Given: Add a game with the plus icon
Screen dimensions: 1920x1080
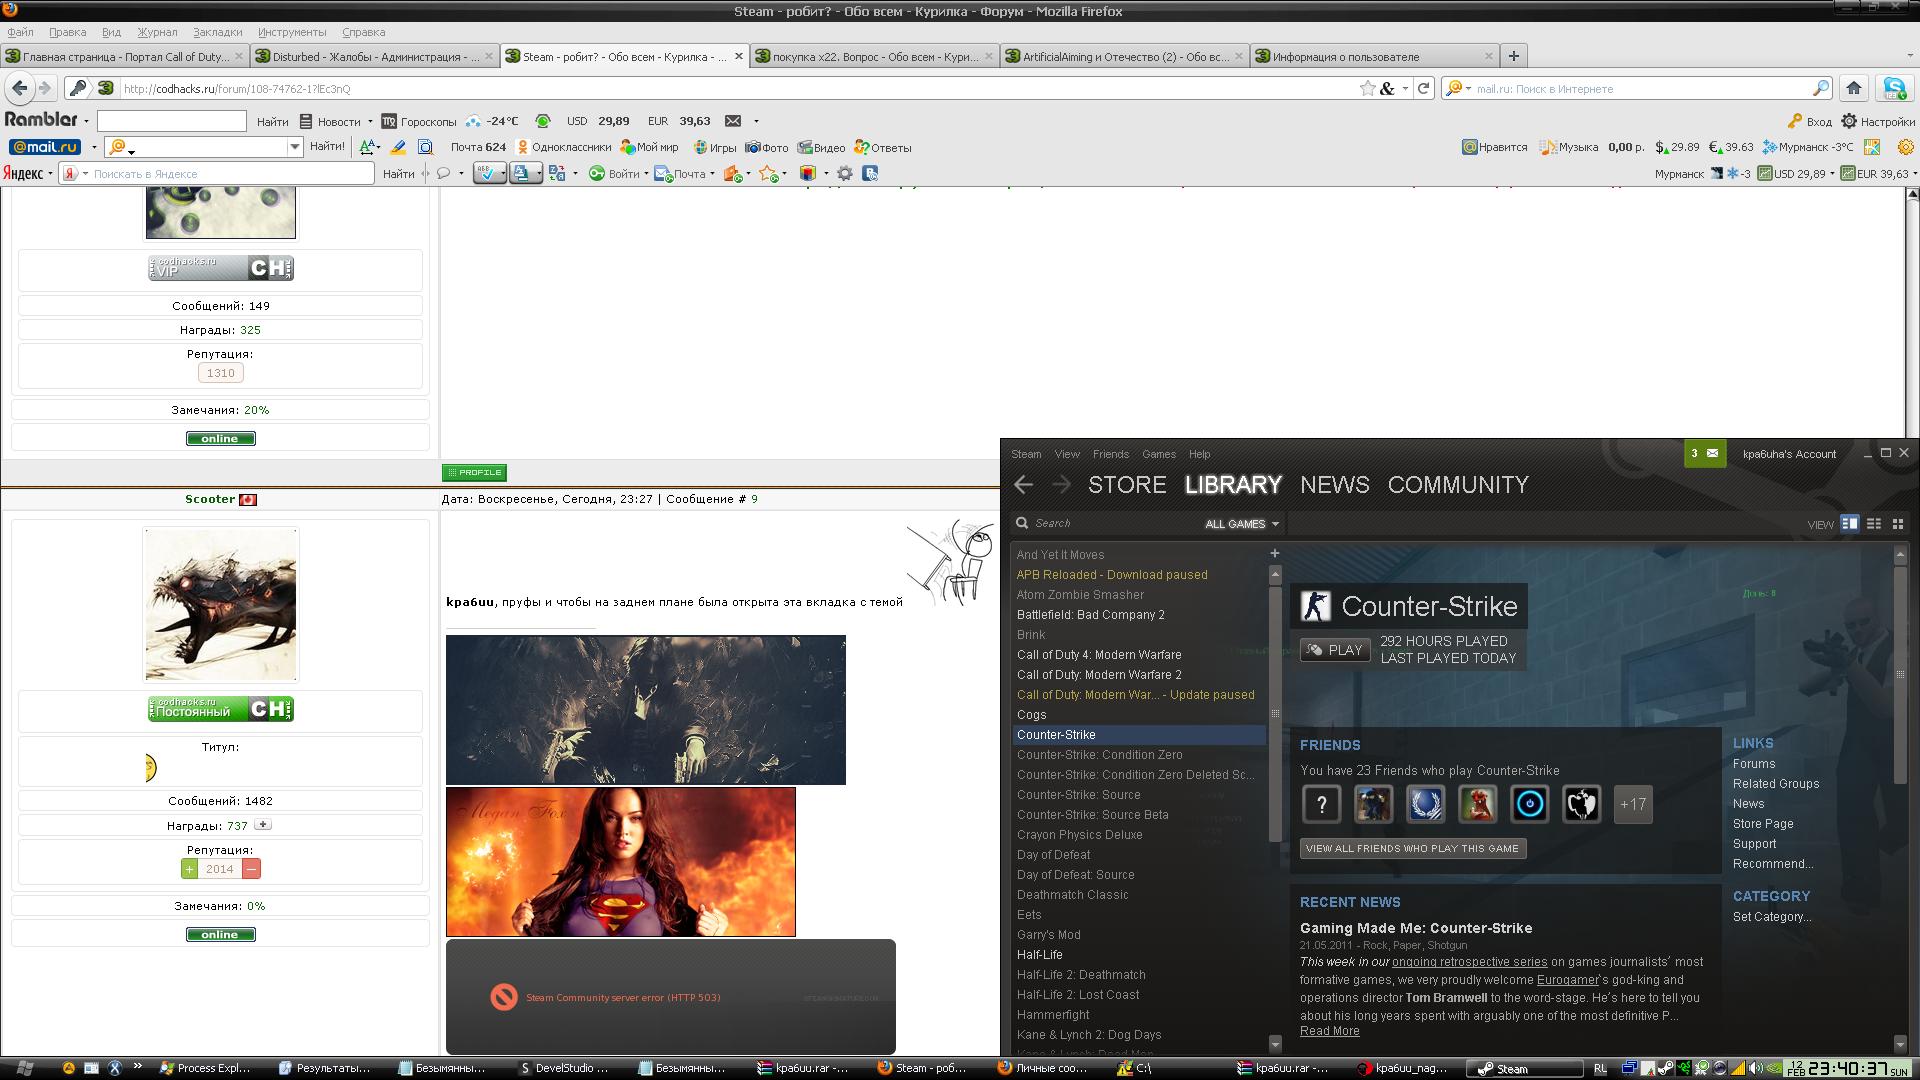Looking at the screenshot, I should tap(1275, 553).
